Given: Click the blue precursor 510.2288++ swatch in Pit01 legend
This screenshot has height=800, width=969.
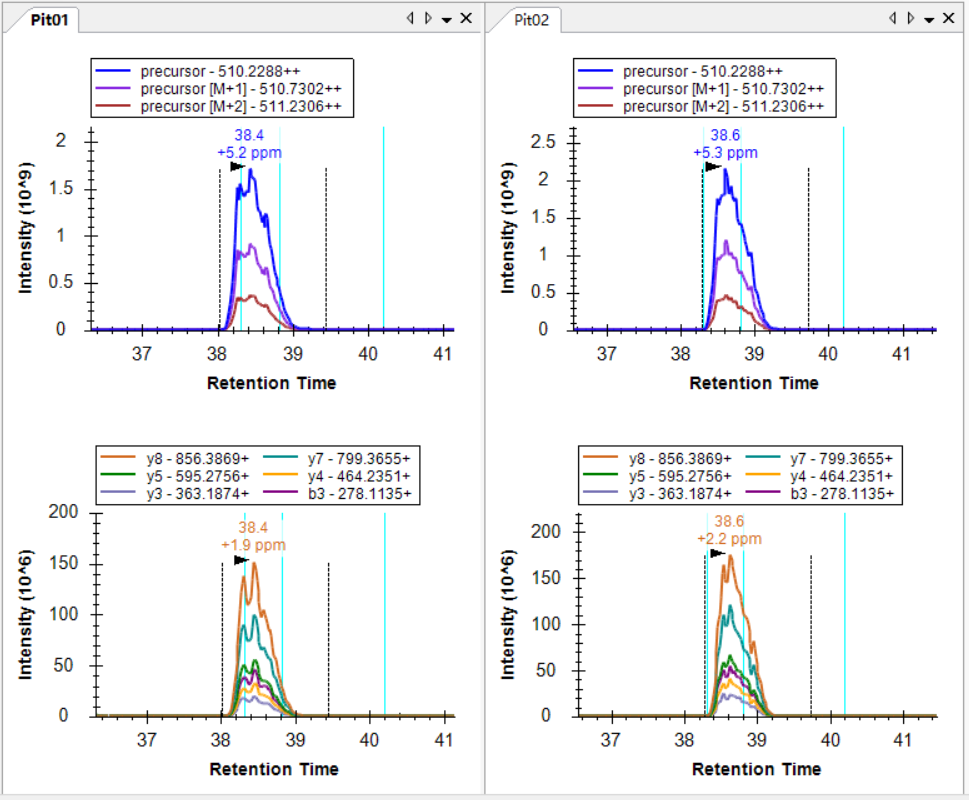Looking at the screenshot, I should pos(115,72).
